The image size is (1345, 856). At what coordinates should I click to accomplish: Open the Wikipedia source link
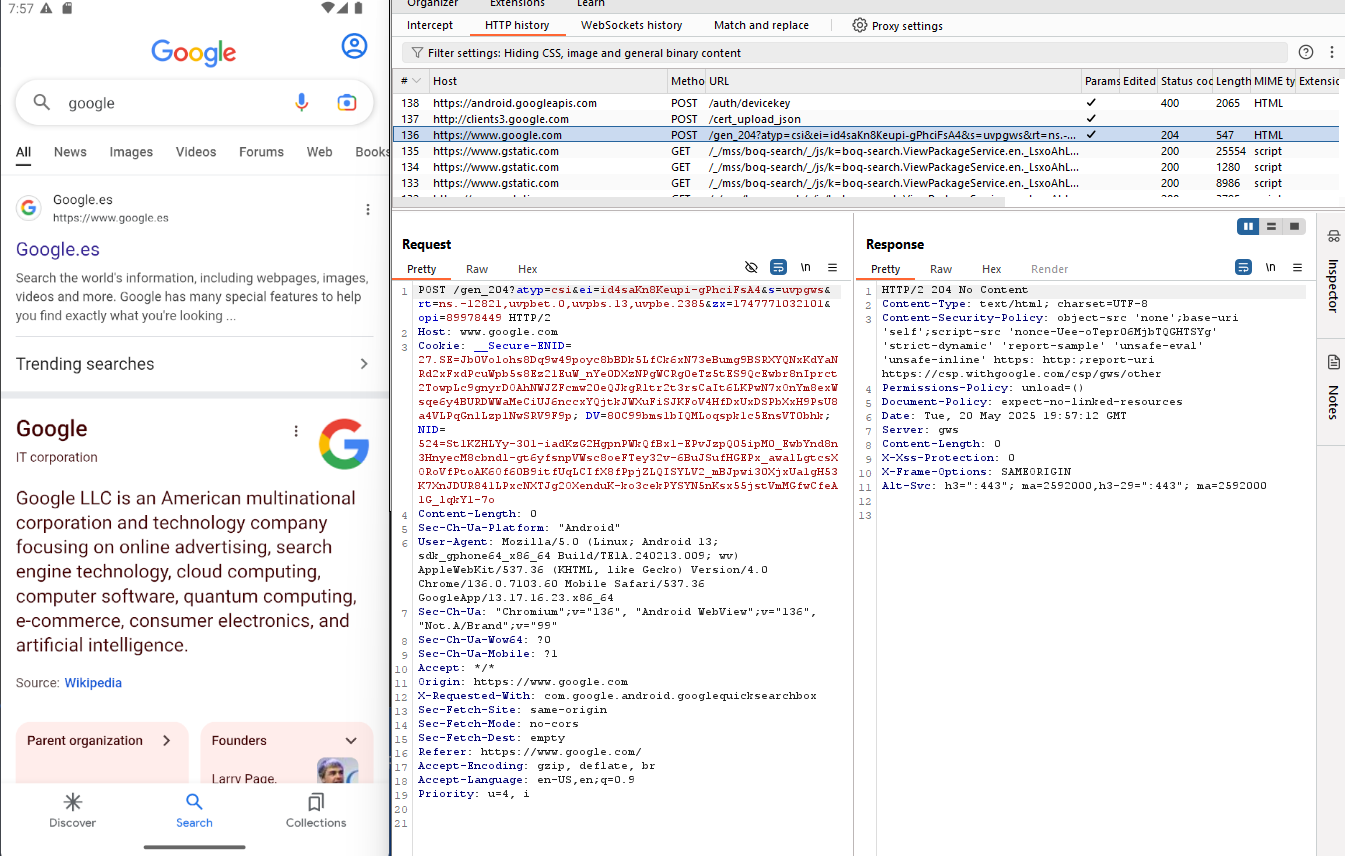point(93,682)
